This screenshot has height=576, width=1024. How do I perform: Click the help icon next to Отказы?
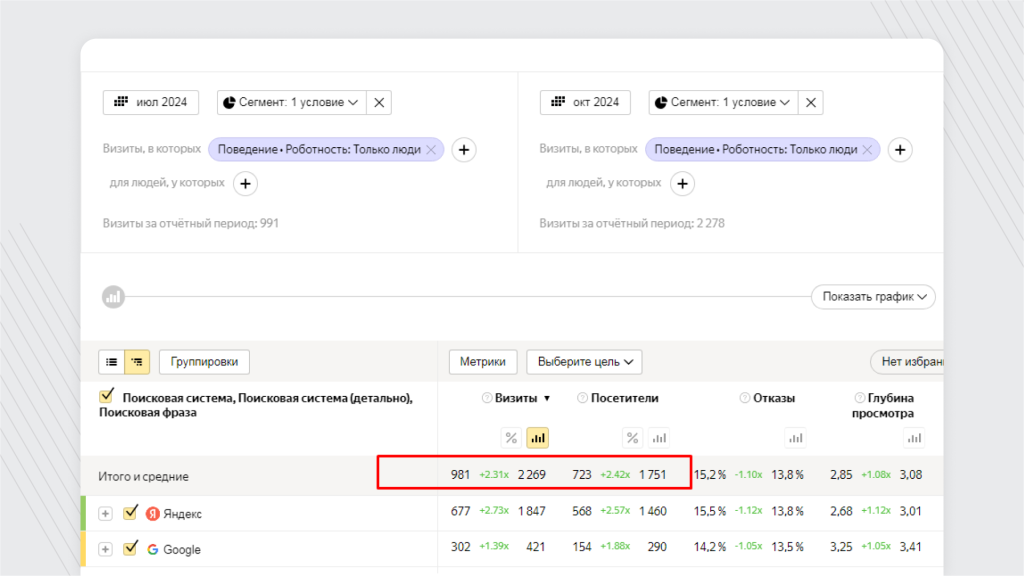(x=744, y=398)
